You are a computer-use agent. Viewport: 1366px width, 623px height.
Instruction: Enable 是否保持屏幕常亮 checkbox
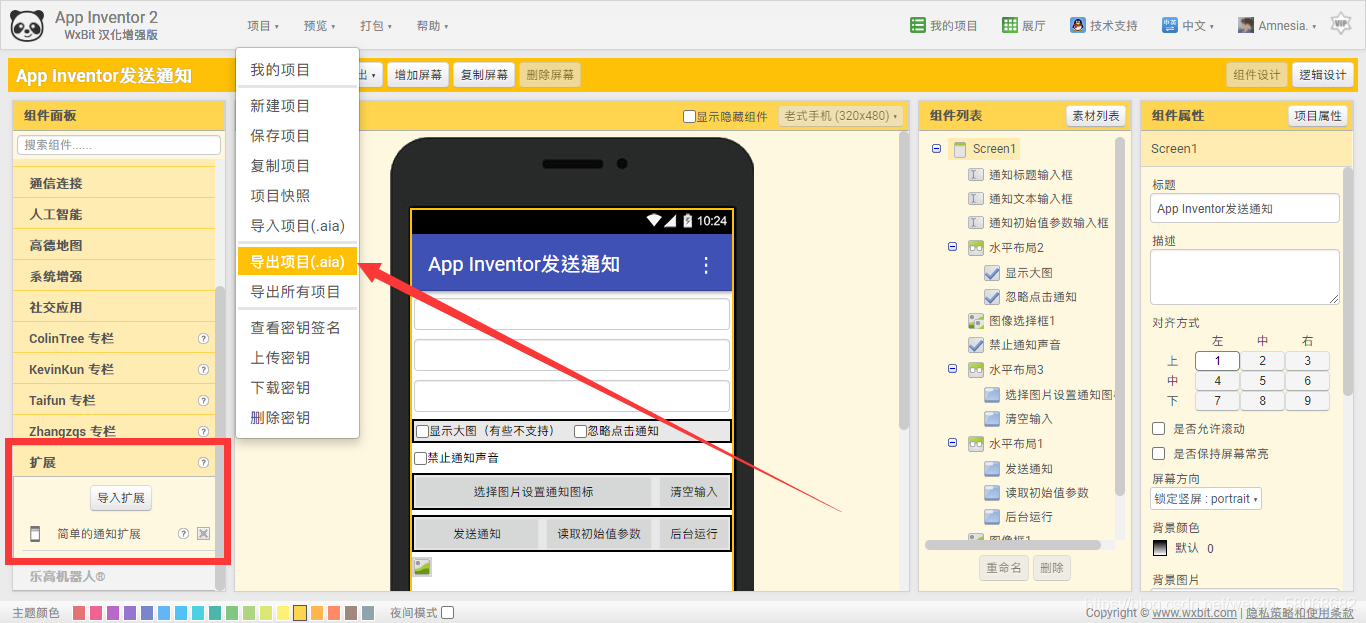[1159, 453]
